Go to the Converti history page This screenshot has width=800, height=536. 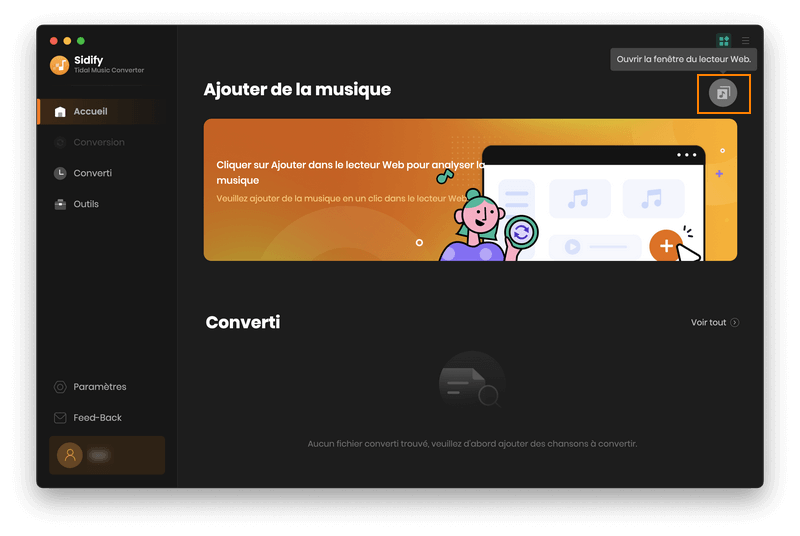point(92,173)
